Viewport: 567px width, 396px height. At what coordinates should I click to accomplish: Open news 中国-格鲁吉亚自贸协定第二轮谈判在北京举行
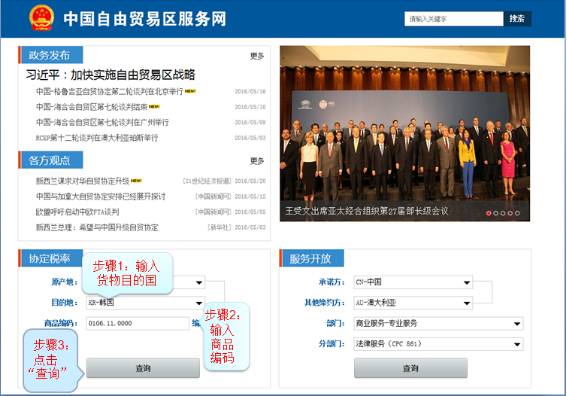point(110,91)
